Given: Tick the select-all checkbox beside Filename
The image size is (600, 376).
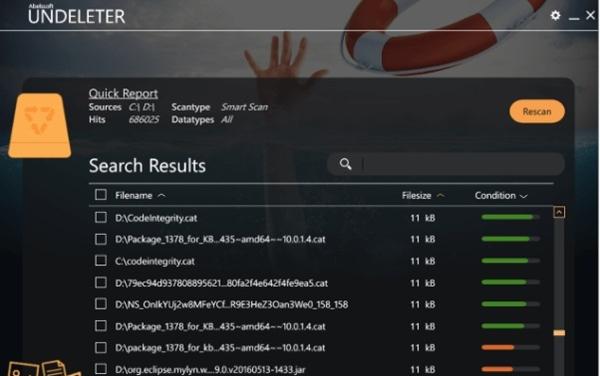Looking at the screenshot, I should point(101,195).
